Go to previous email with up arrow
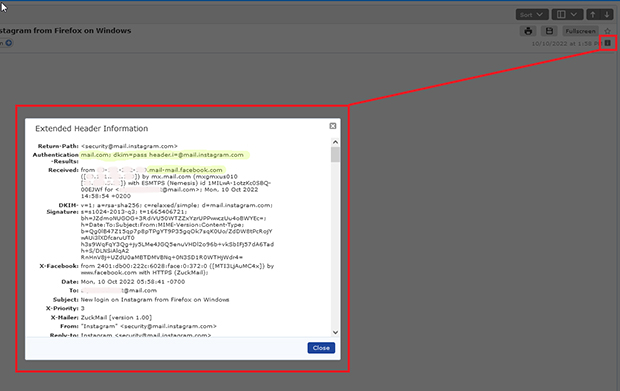The width and height of the screenshot is (620, 391). pyautogui.click(x=593, y=15)
